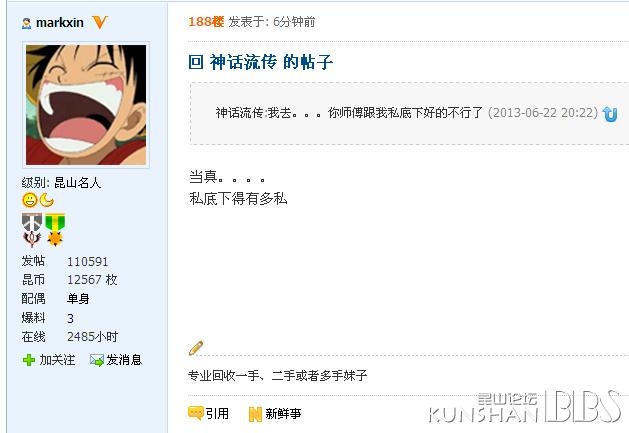Image resolution: width=629 pixels, height=433 pixels.
Task: Send a message with 发消息
Action: 124,360
